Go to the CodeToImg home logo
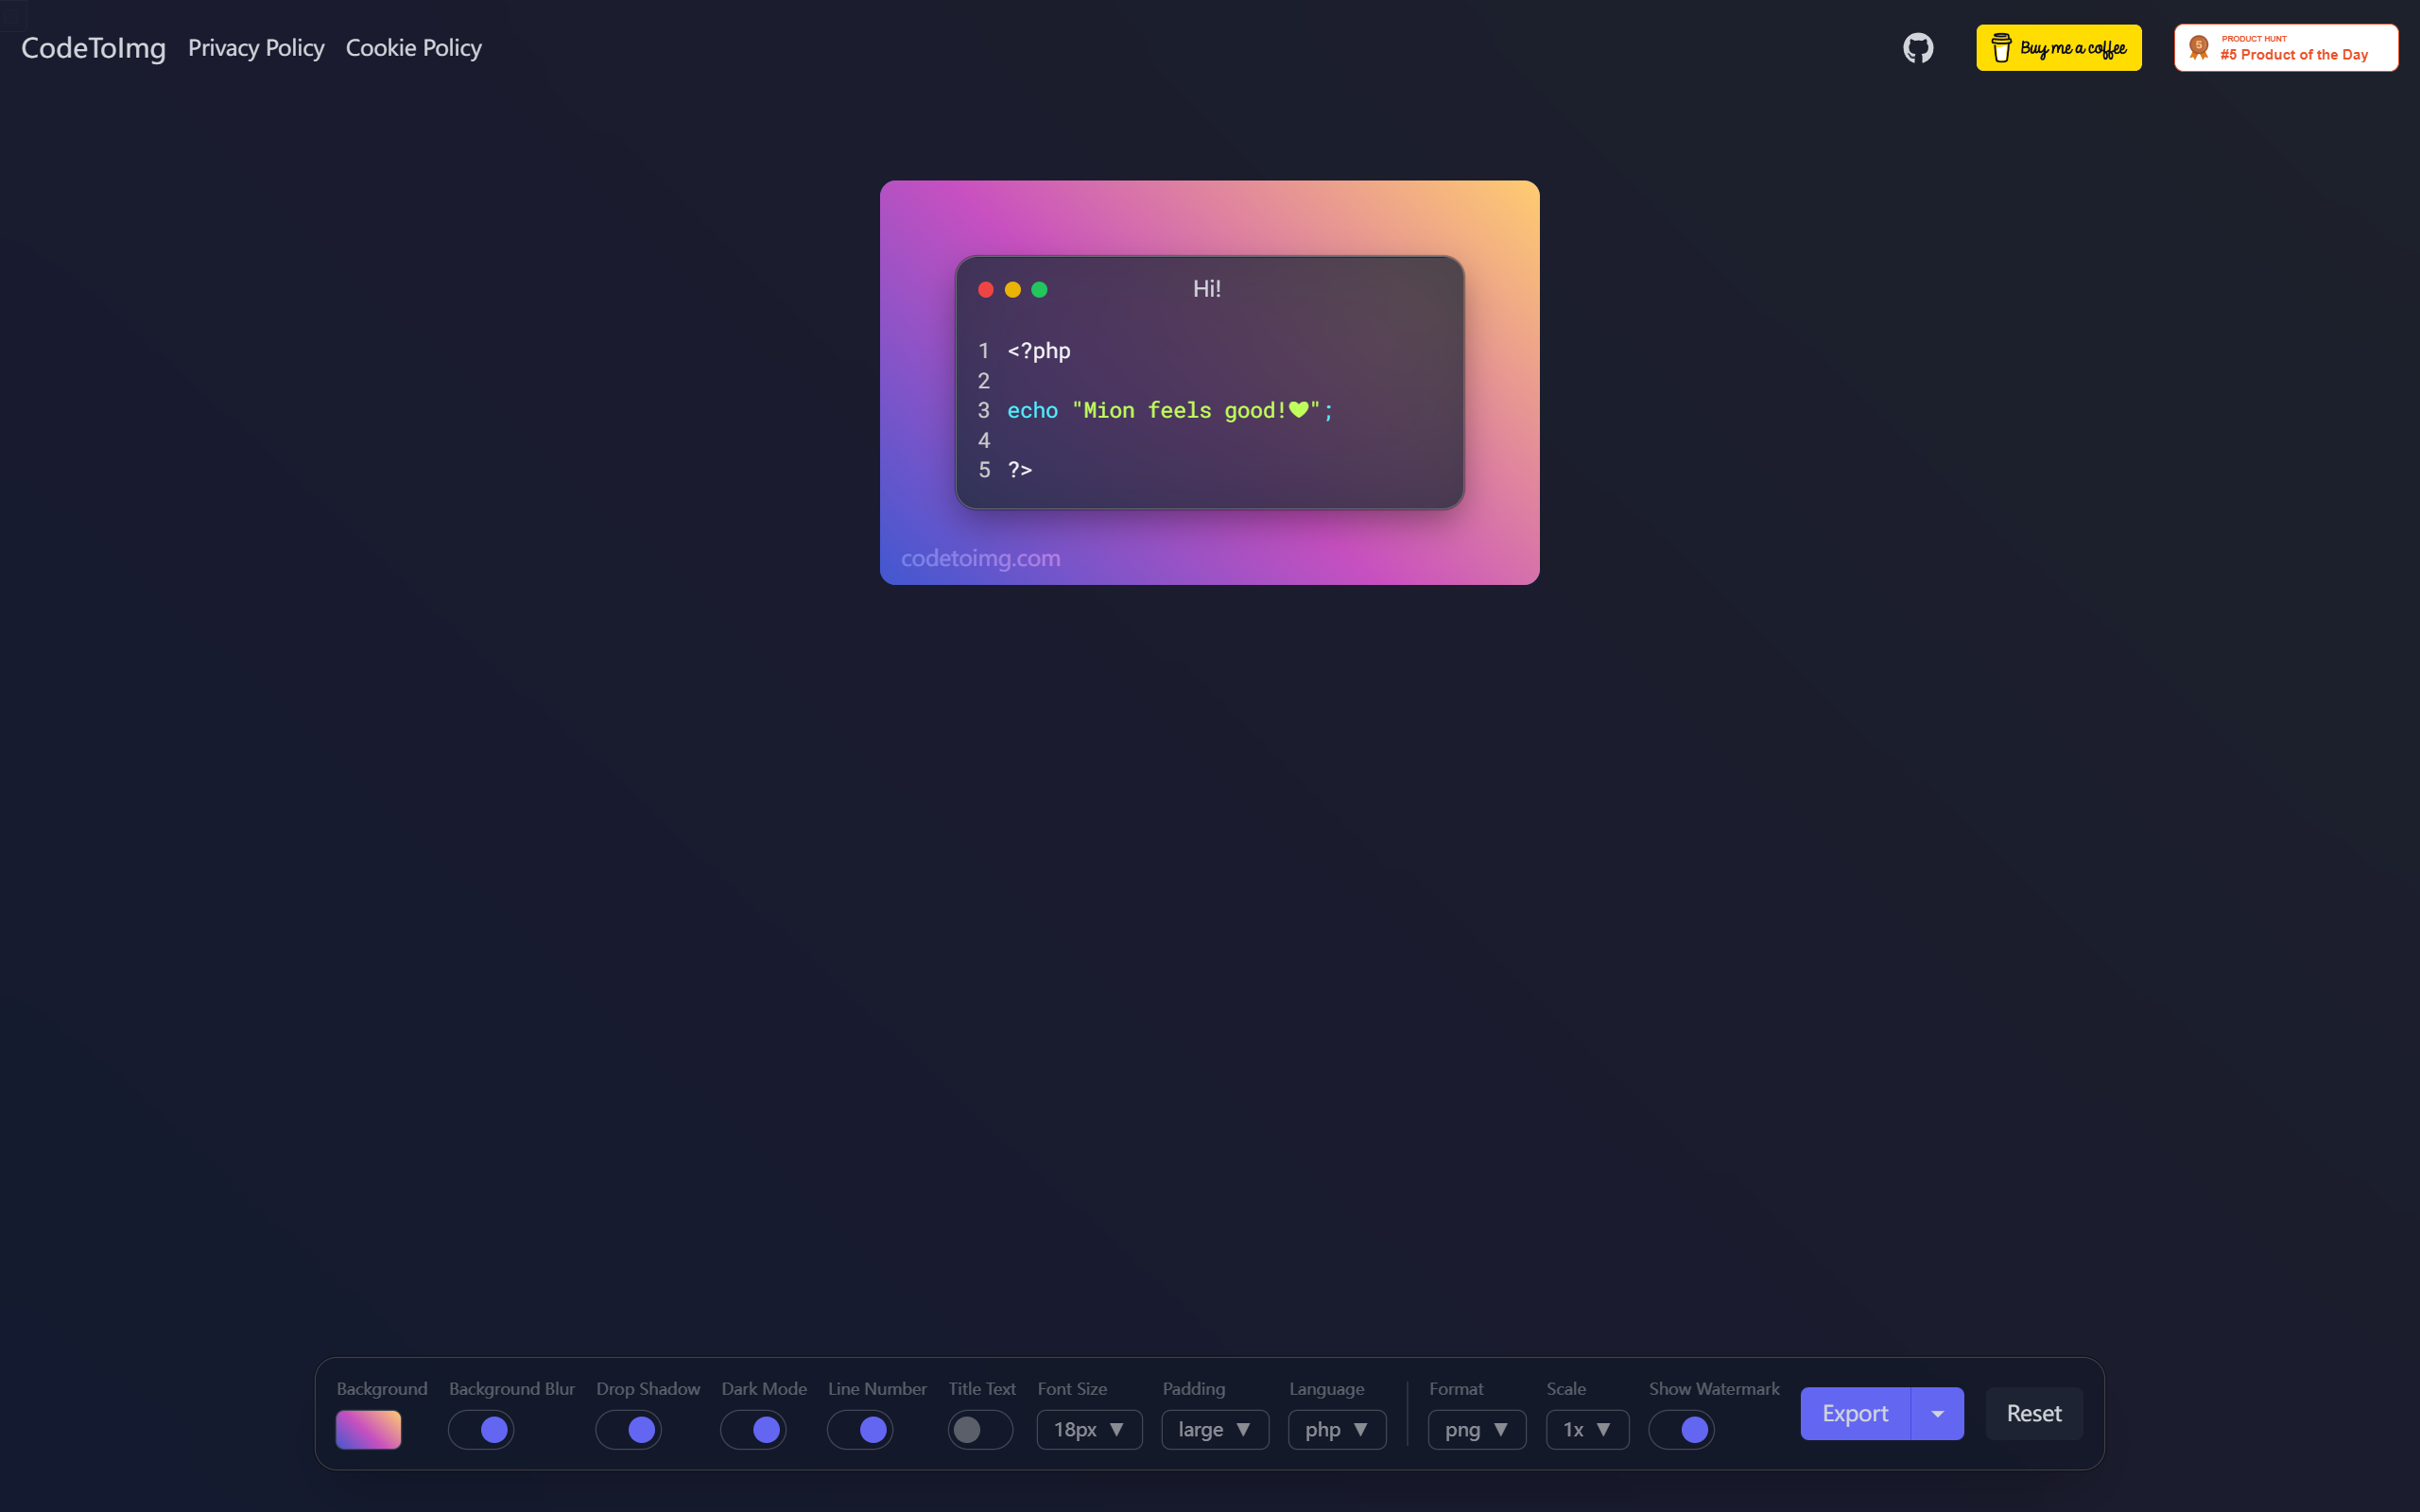2420x1512 pixels. 93,48
